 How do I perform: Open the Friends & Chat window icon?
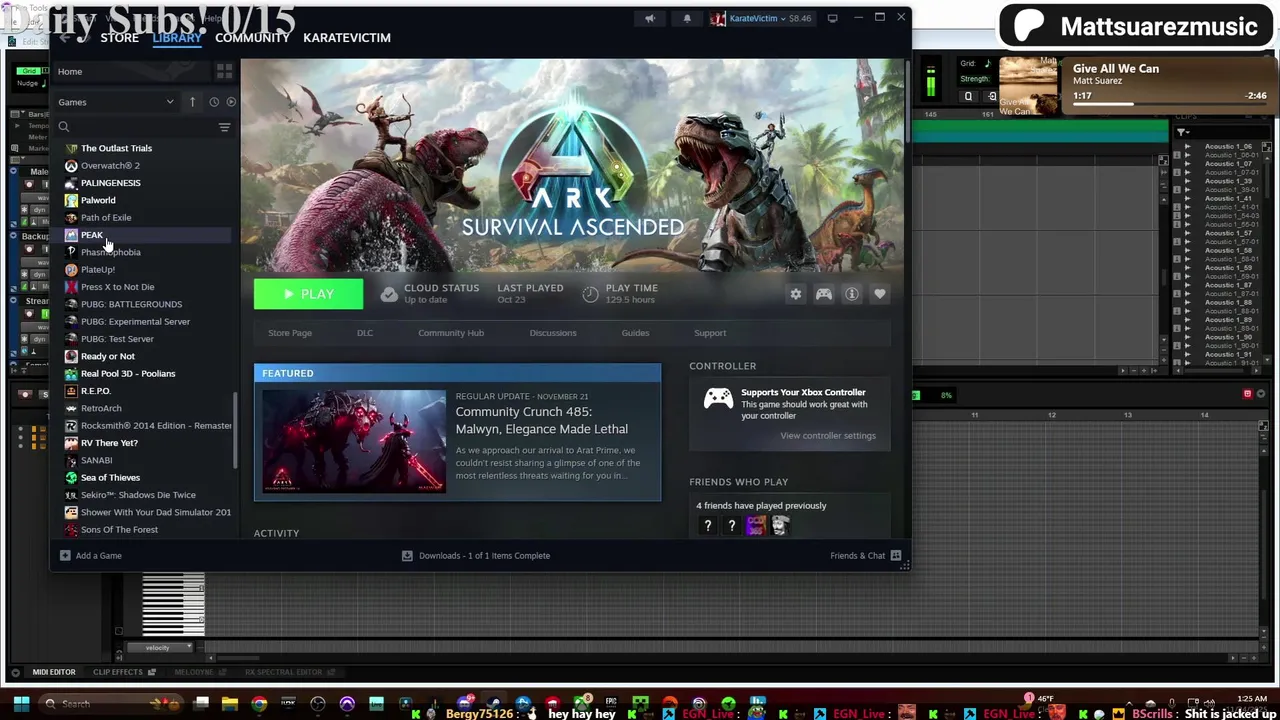[896, 555]
